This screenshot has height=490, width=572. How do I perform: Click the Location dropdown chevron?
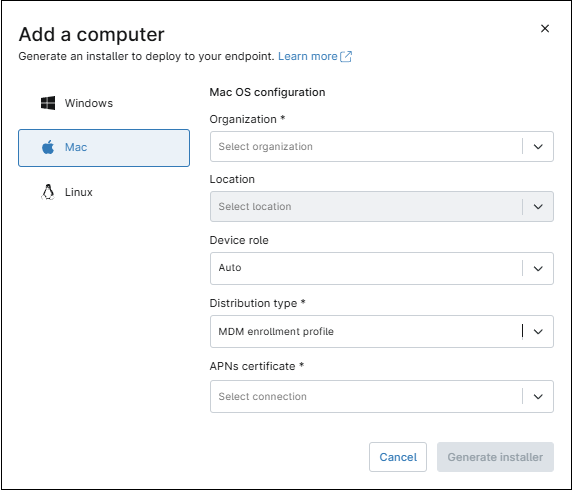538,207
